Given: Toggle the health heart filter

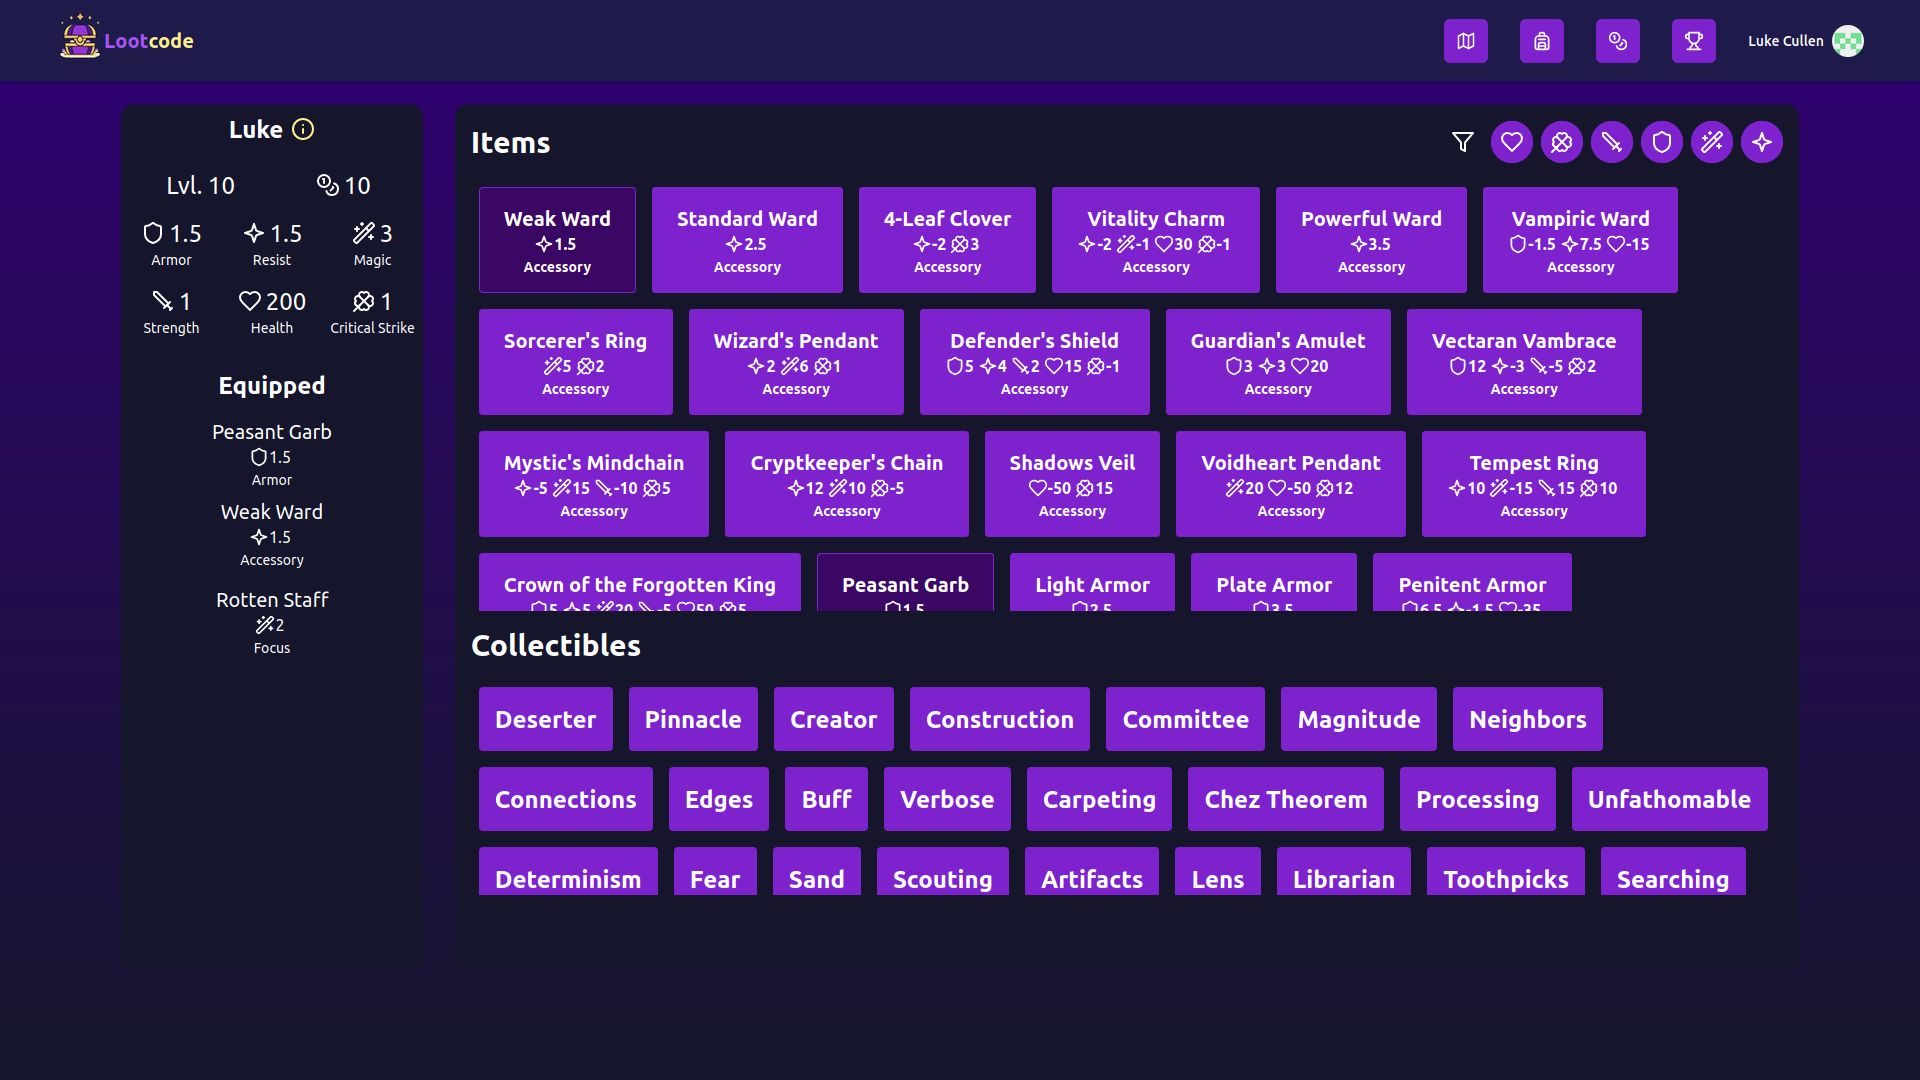Looking at the screenshot, I should click(1512, 142).
